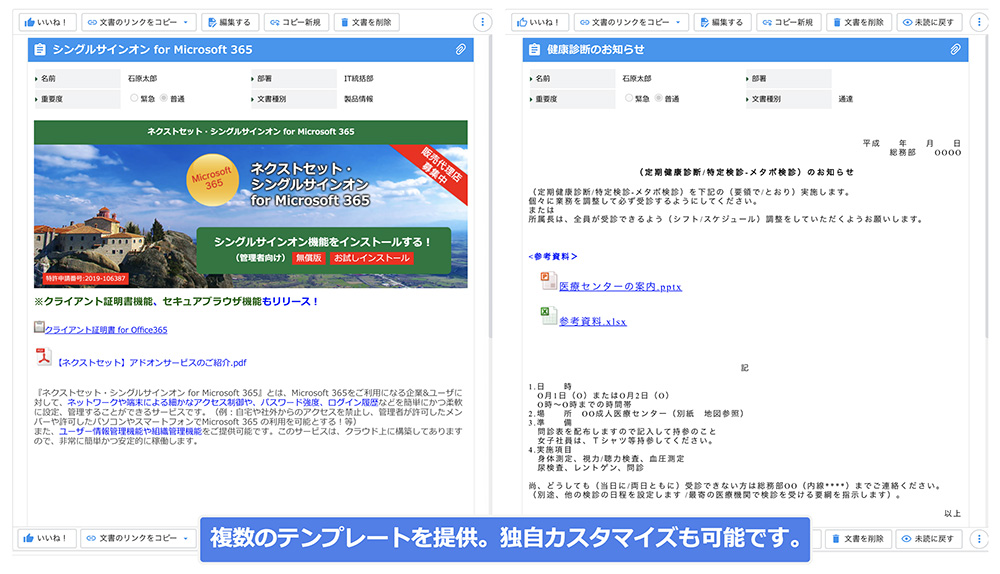Open bottom 文書のリンクをコピー dropdown in left document
The height and width of the screenshot is (574, 1000).
pyautogui.click(x=138, y=538)
